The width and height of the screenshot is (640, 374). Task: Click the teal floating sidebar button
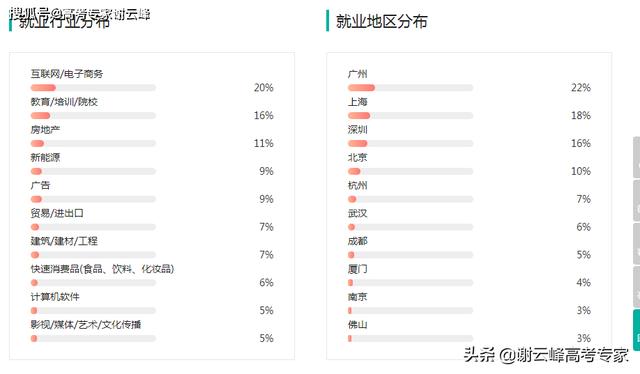[637, 330]
